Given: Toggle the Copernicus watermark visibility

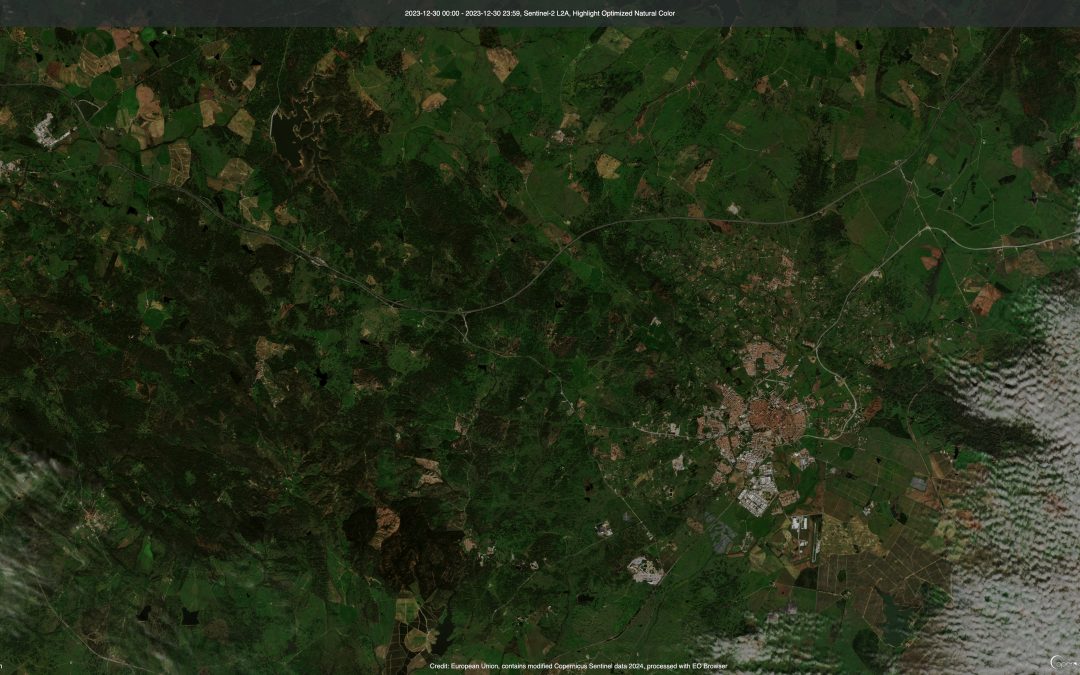Looking at the screenshot, I should 1060,661.
